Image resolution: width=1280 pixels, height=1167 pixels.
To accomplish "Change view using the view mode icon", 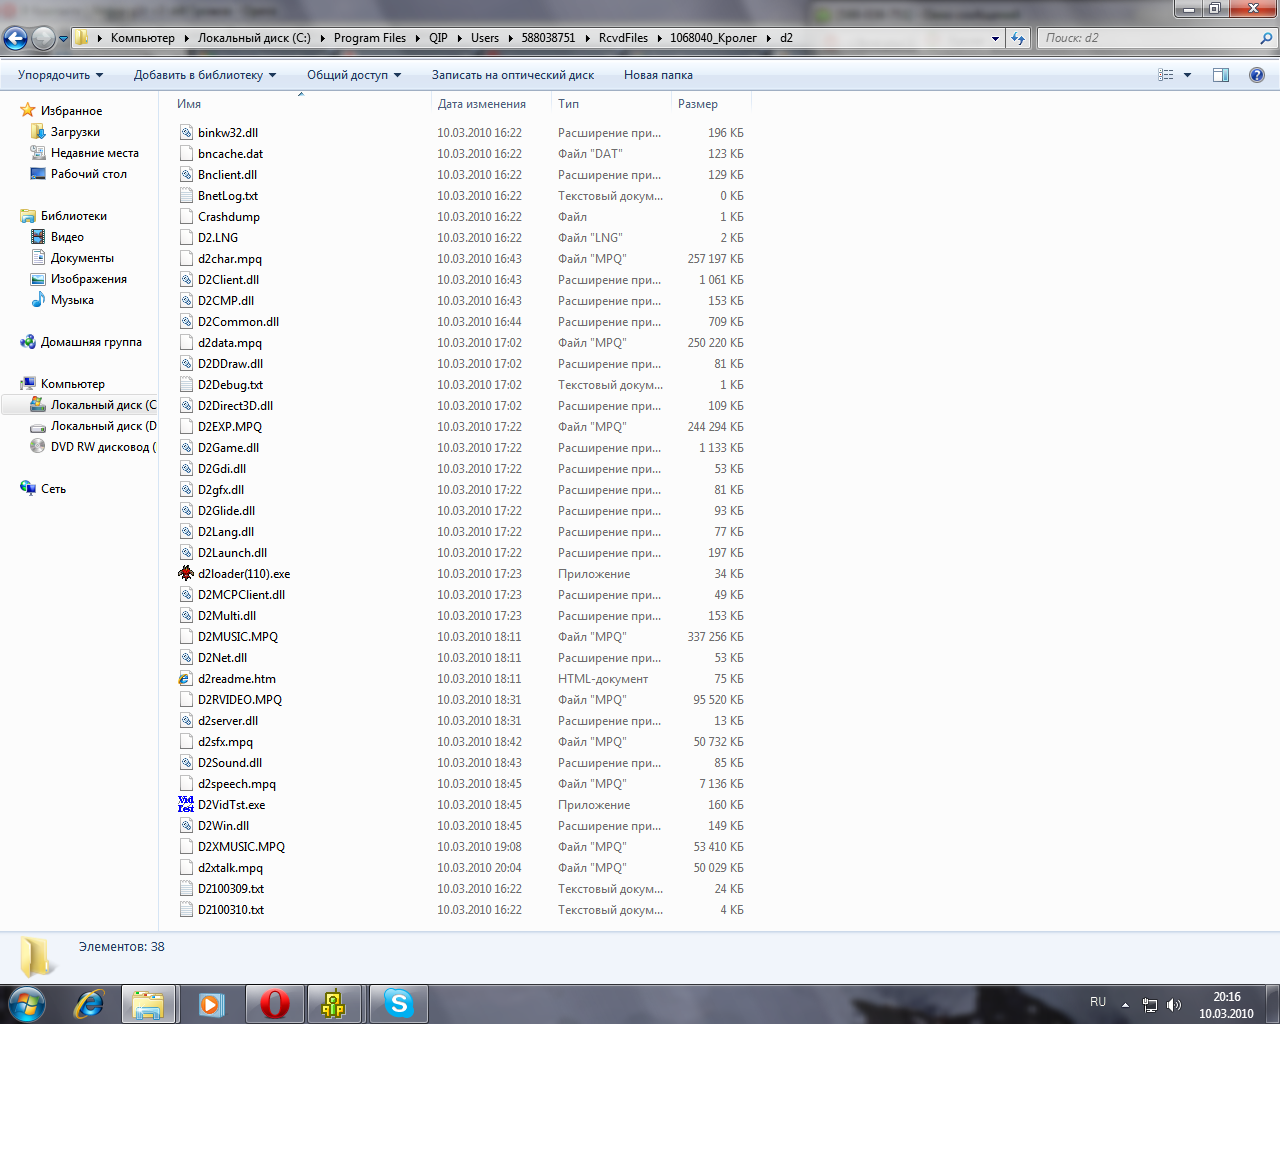I will tap(1166, 75).
